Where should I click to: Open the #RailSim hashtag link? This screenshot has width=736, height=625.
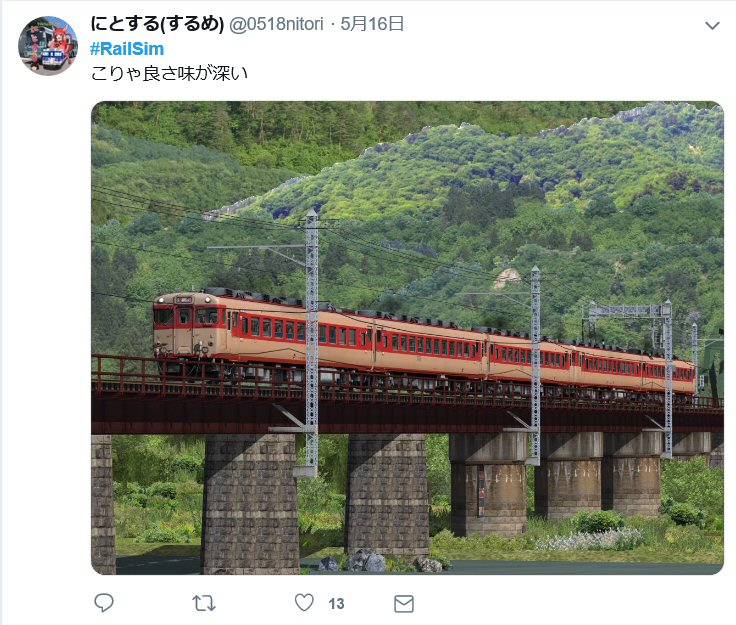[x=127, y=49]
